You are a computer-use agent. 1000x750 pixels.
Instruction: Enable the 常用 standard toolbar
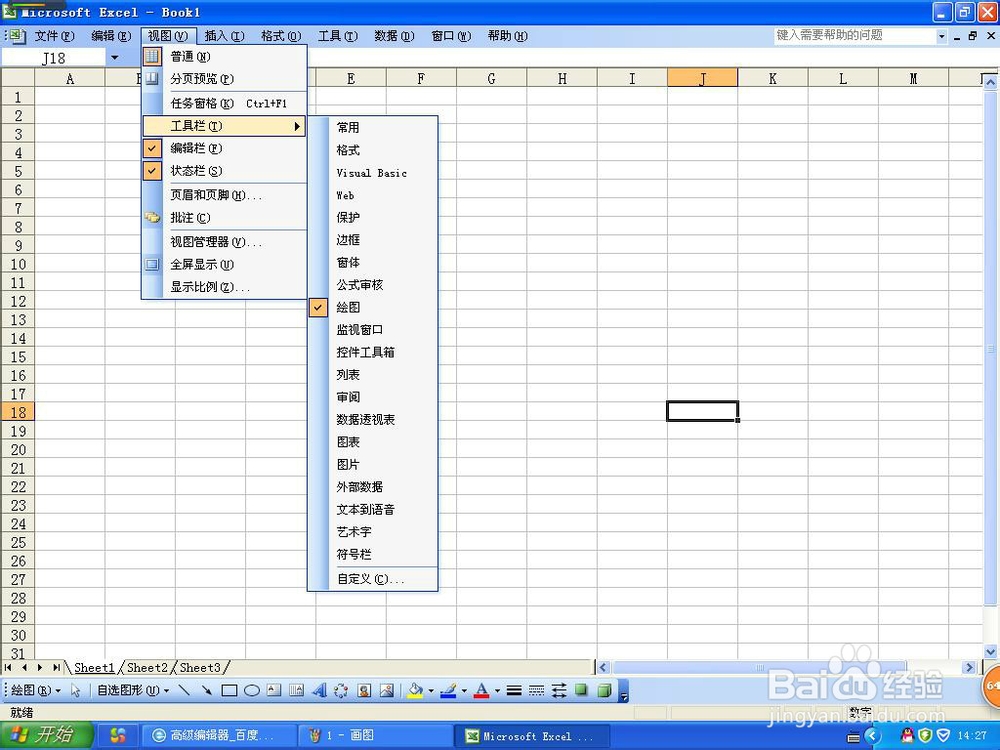click(373, 128)
